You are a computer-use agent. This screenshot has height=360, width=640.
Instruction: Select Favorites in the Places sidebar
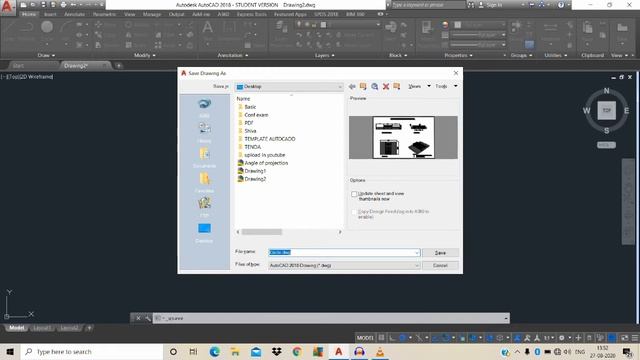click(204, 182)
